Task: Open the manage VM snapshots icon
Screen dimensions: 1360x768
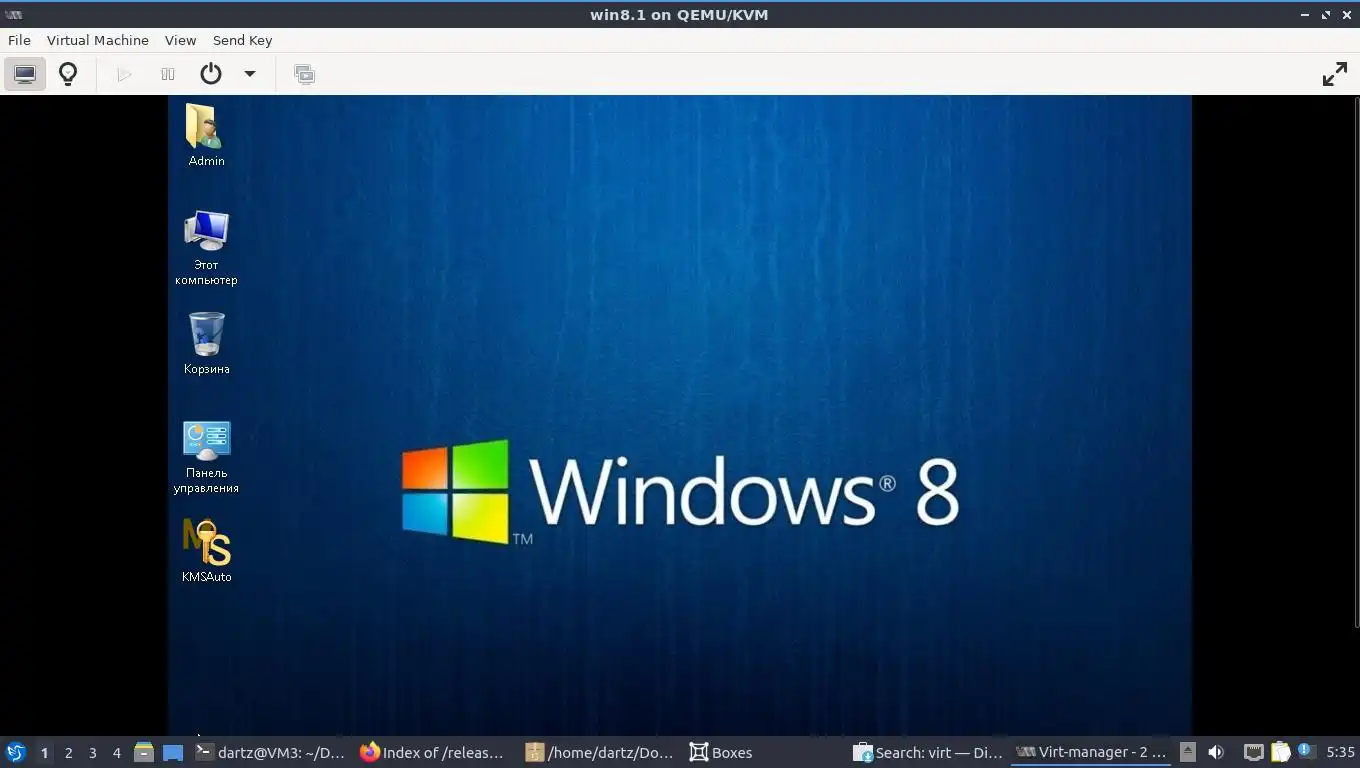Action: click(304, 74)
